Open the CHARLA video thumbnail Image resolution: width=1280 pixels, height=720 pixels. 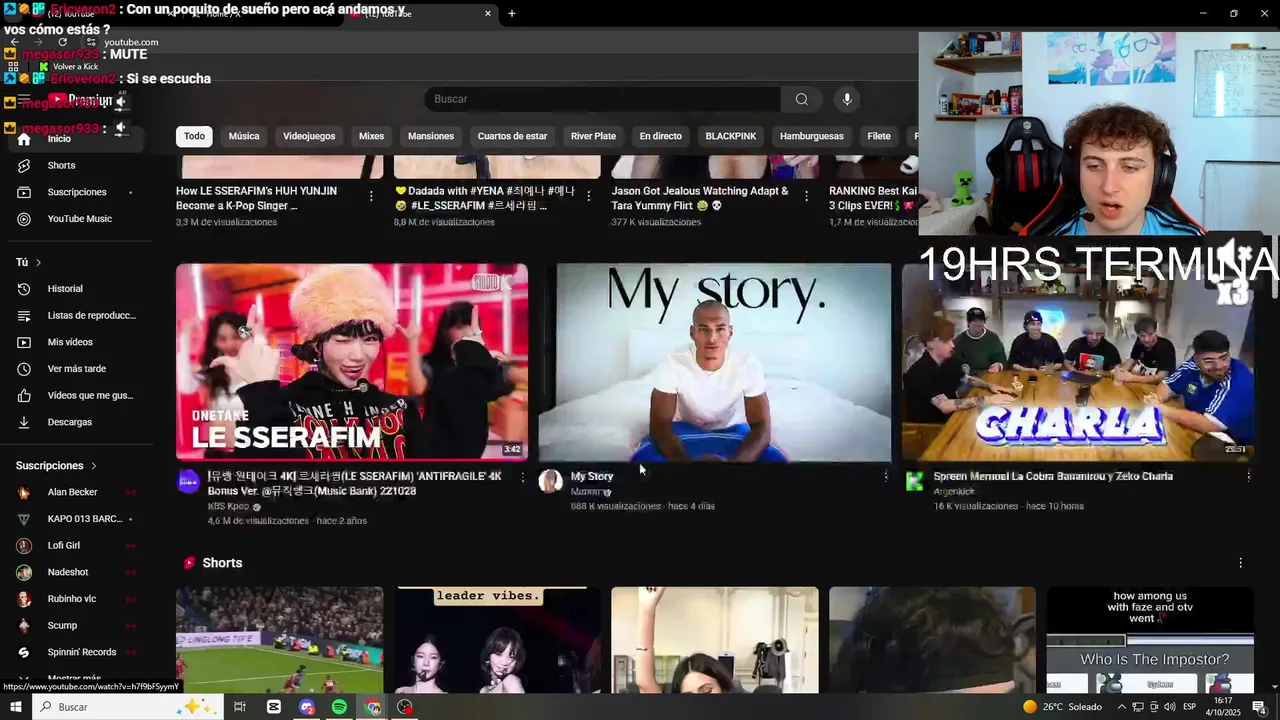(1078, 362)
